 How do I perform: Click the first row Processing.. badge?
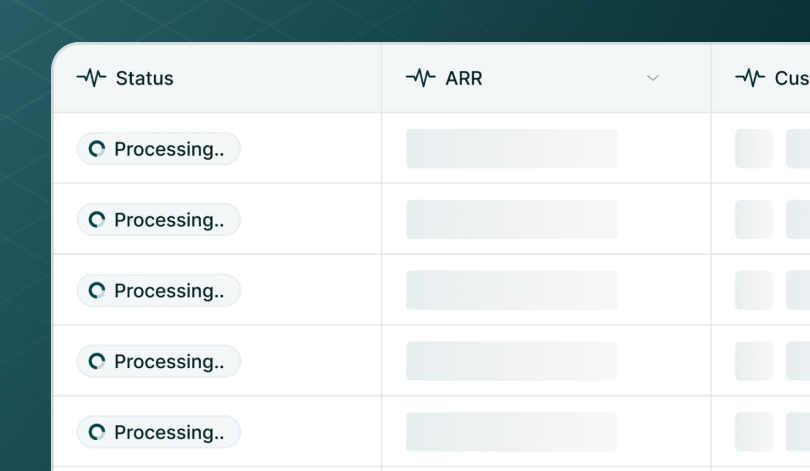(x=159, y=149)
